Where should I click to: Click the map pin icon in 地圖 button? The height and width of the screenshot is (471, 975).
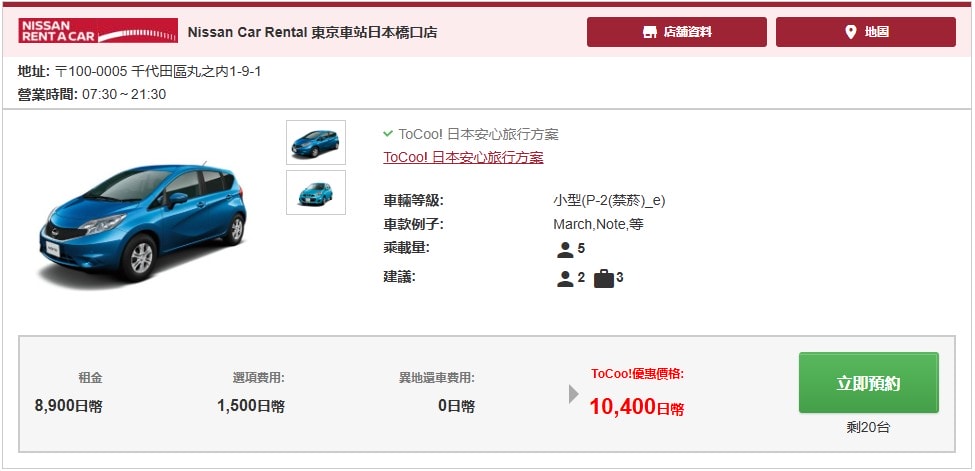coord(851,32)
